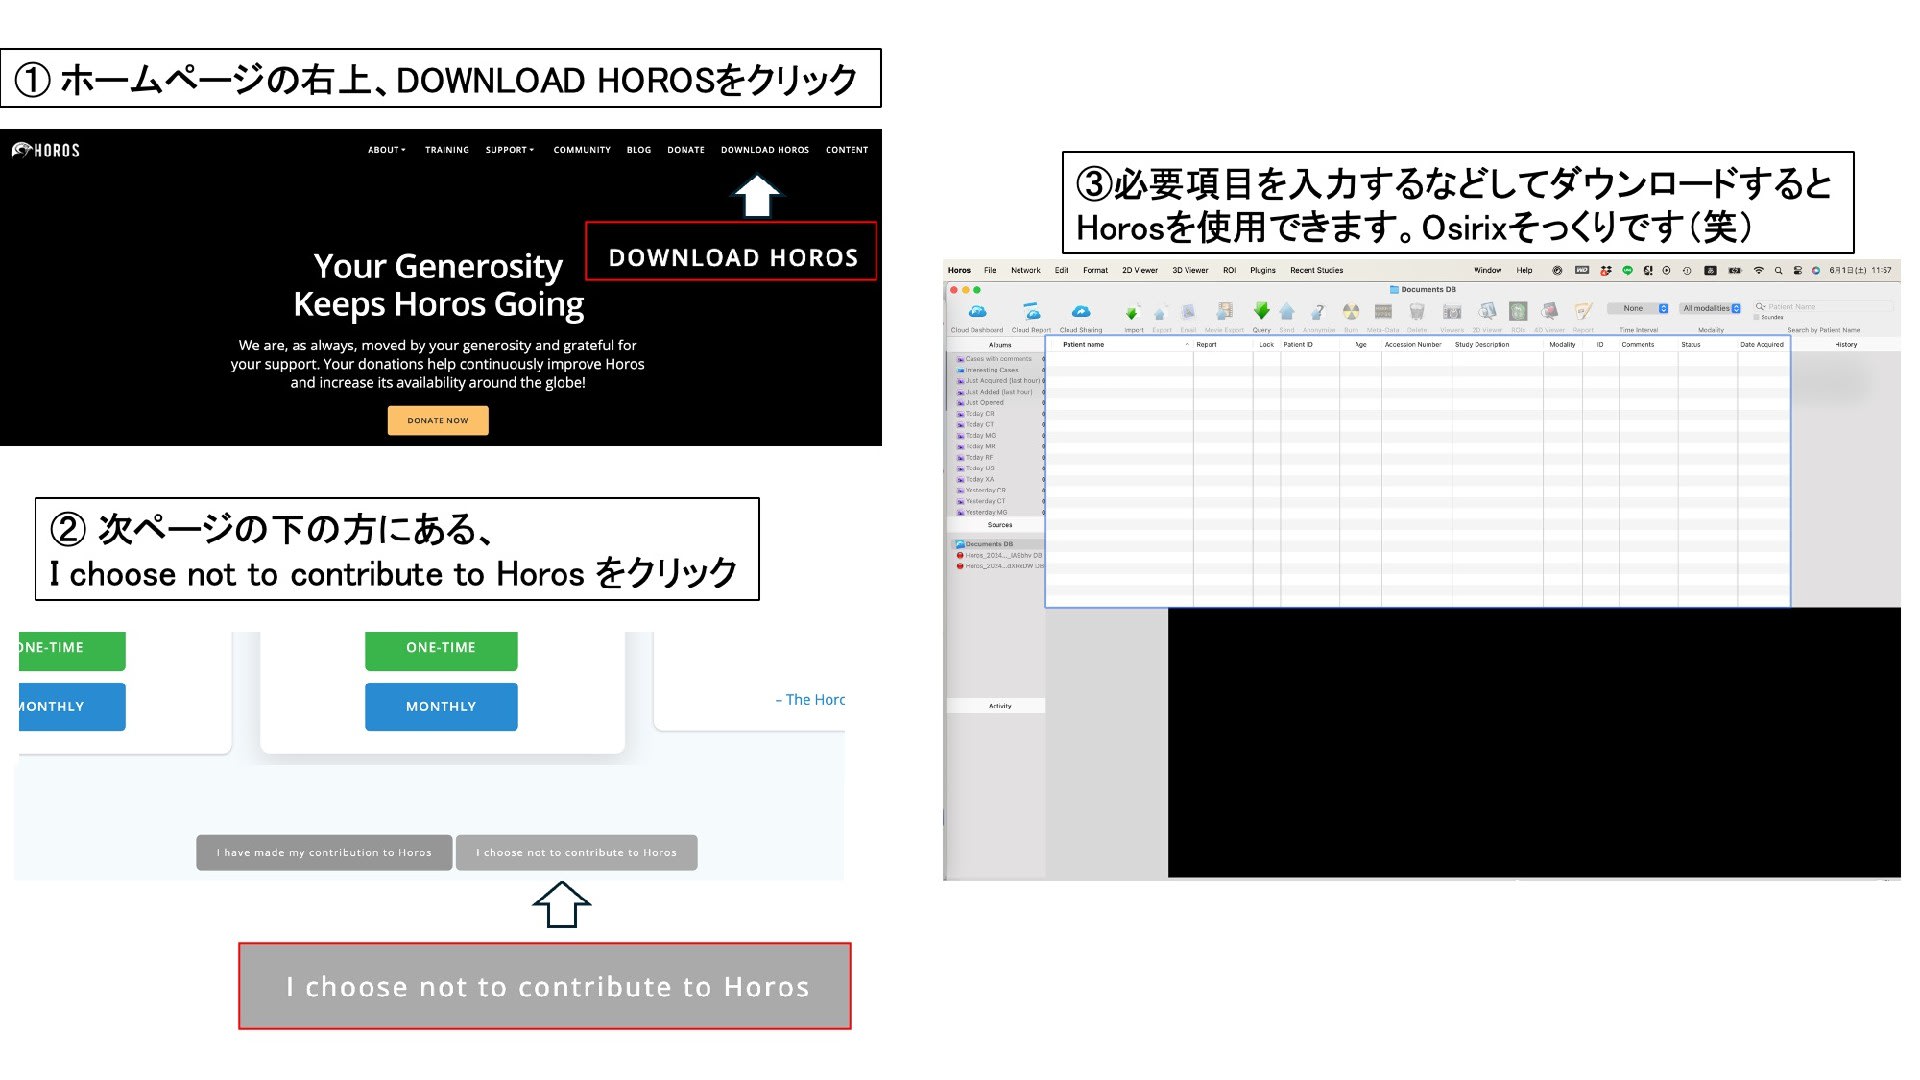
Task: Click the Siri icon in the menu bar
Action: [1816, 270]
